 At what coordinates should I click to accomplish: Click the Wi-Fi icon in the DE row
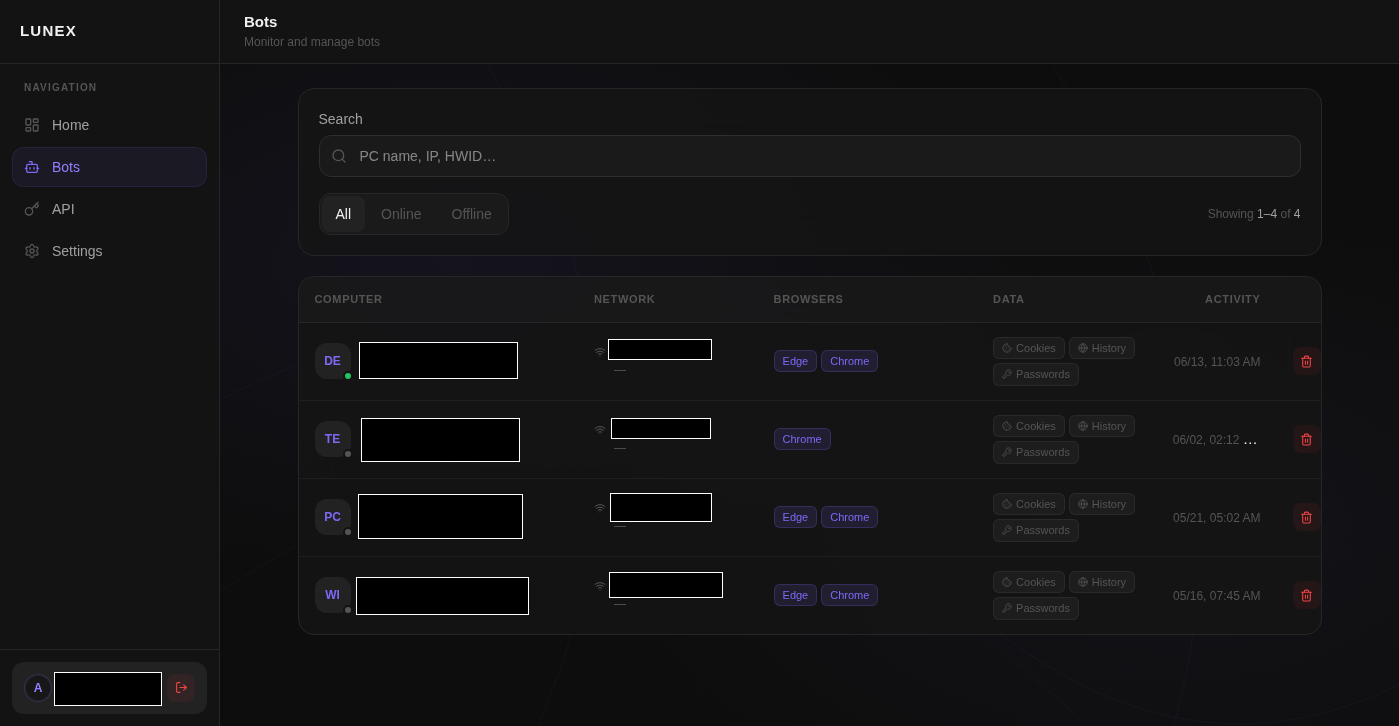point(600,352)
